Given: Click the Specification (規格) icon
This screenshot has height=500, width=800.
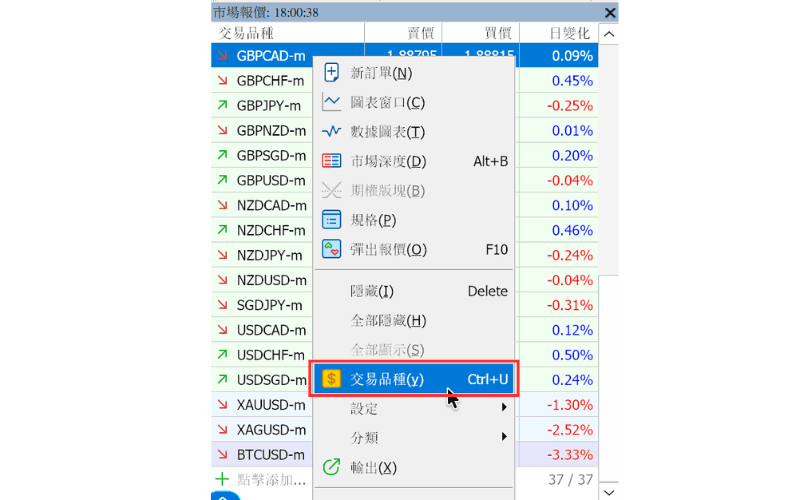Looking at the screenshot, I should (331, 220).
